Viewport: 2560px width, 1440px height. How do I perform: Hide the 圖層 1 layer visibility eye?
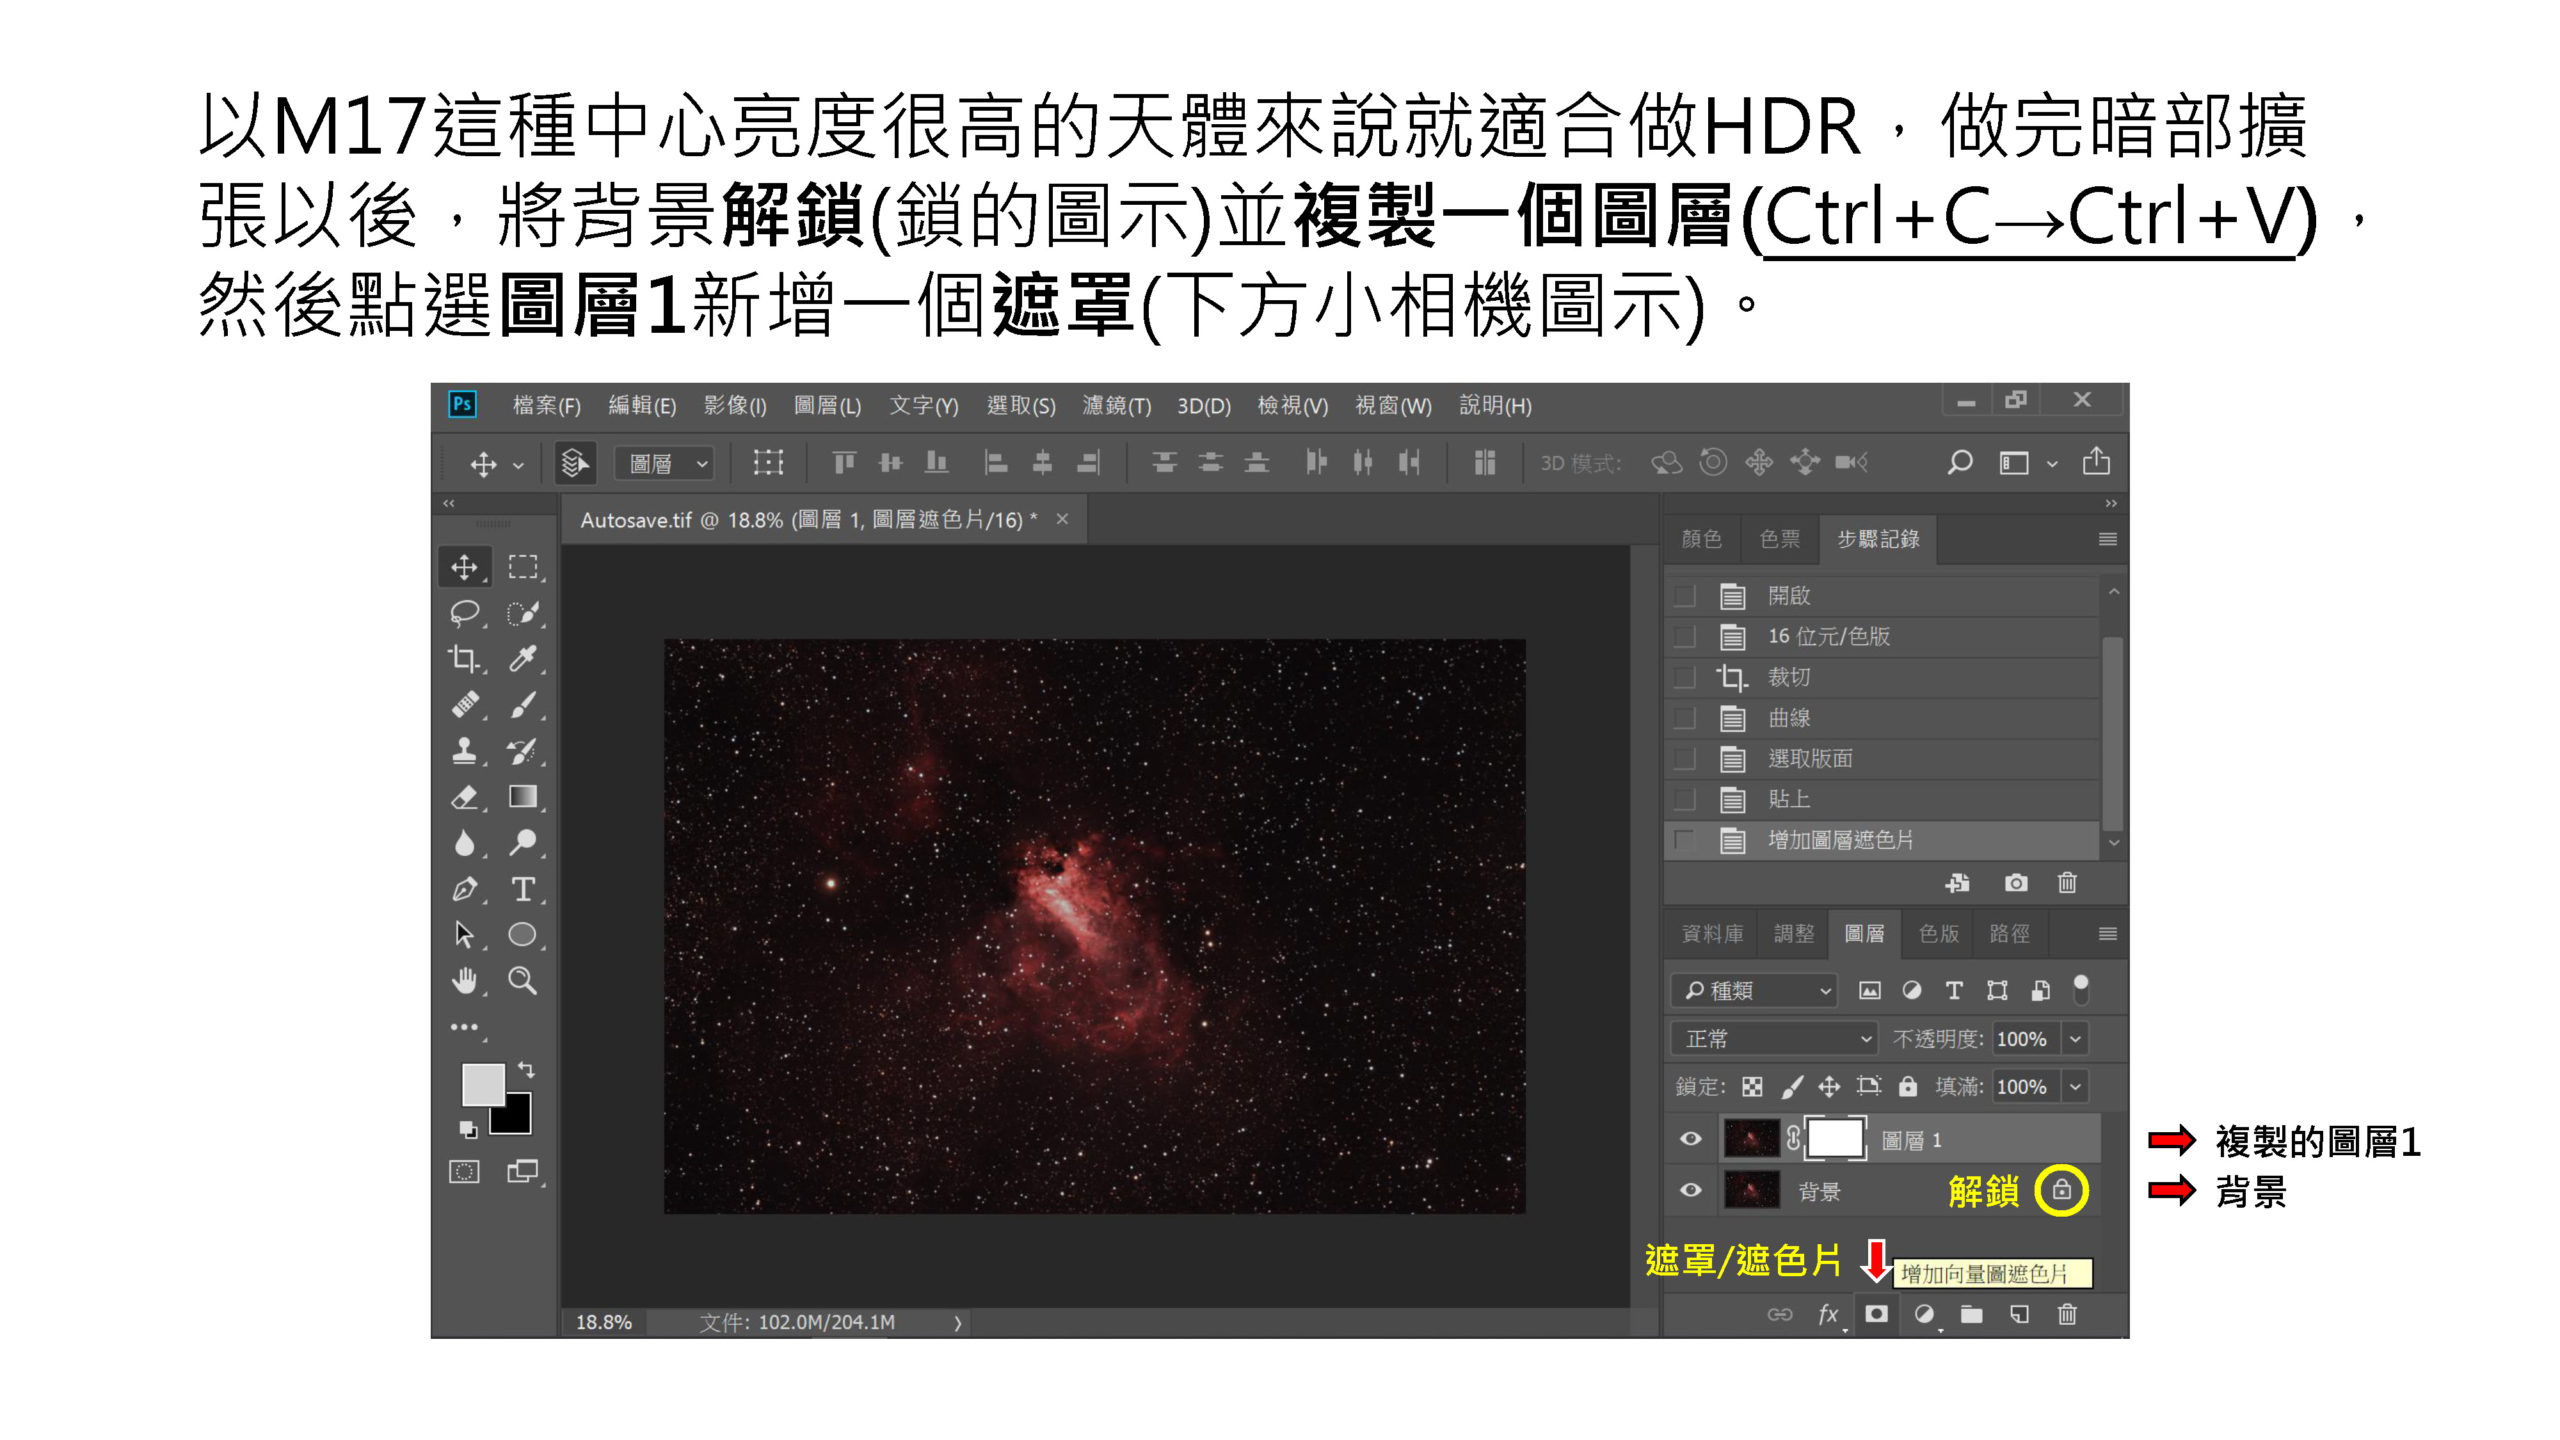pyautogui.click(x=1692, y=1137)
